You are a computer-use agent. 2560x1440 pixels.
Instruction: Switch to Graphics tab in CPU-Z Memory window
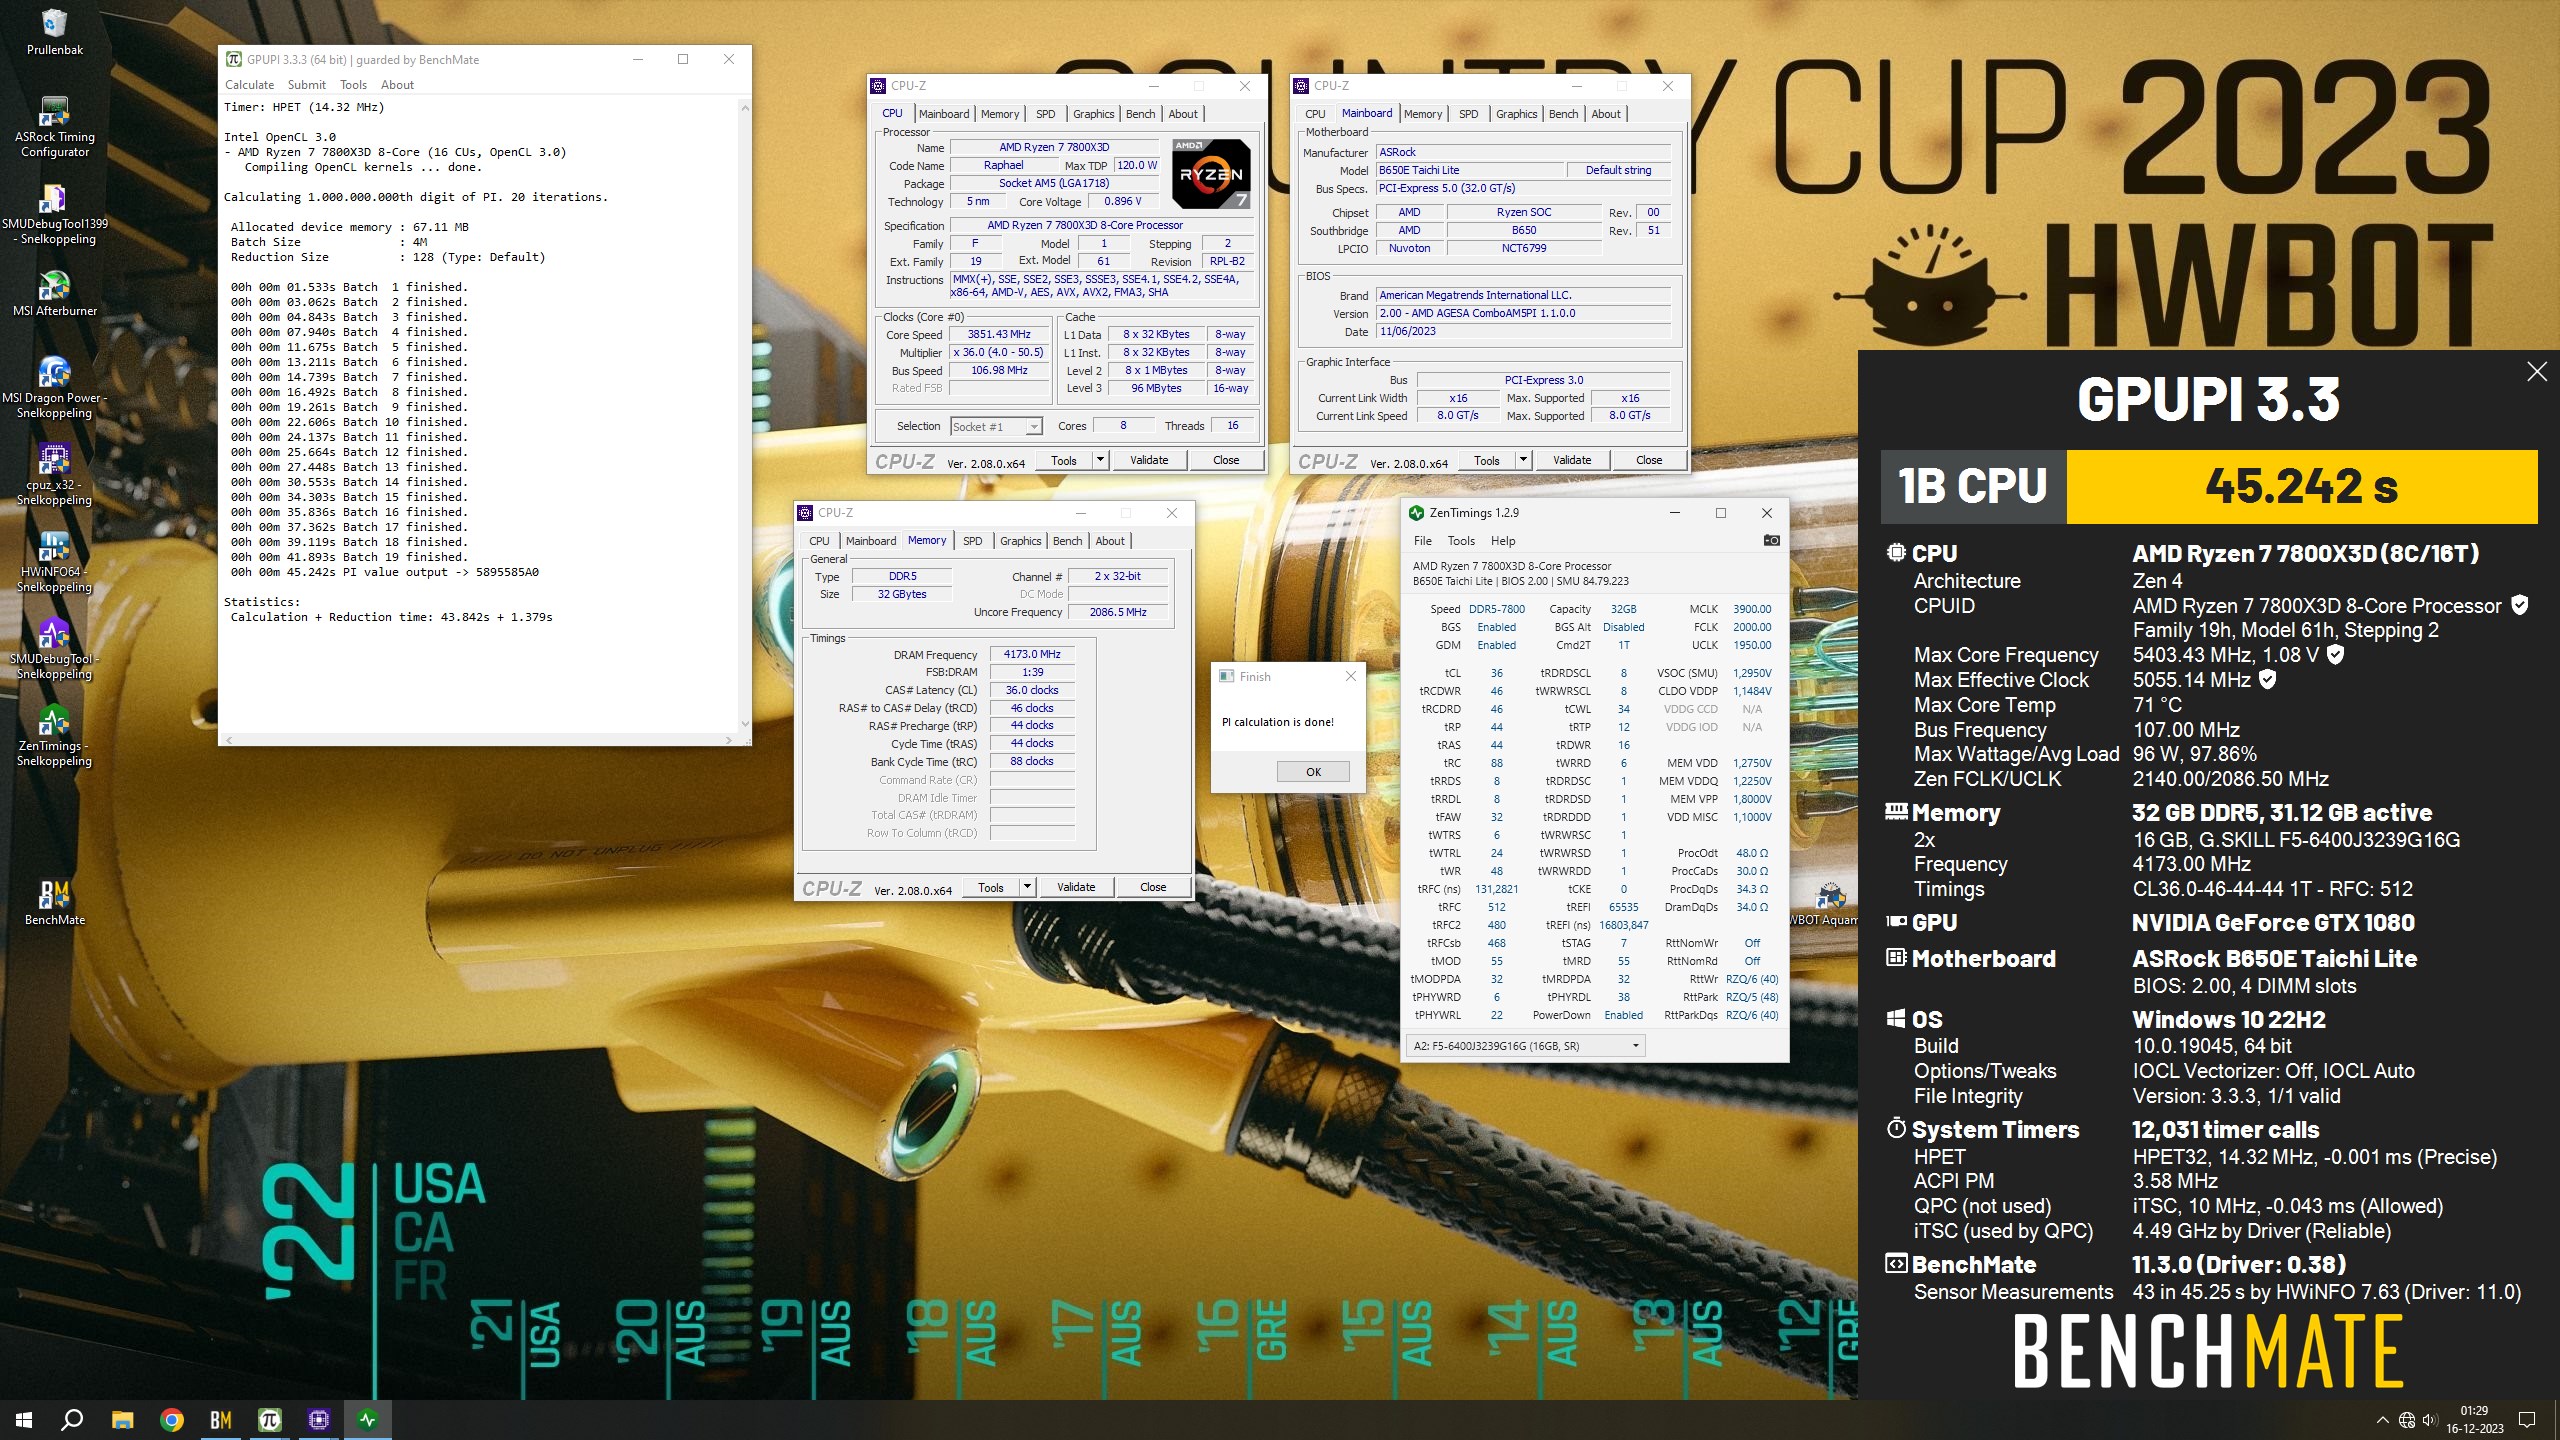(1020, 541)
